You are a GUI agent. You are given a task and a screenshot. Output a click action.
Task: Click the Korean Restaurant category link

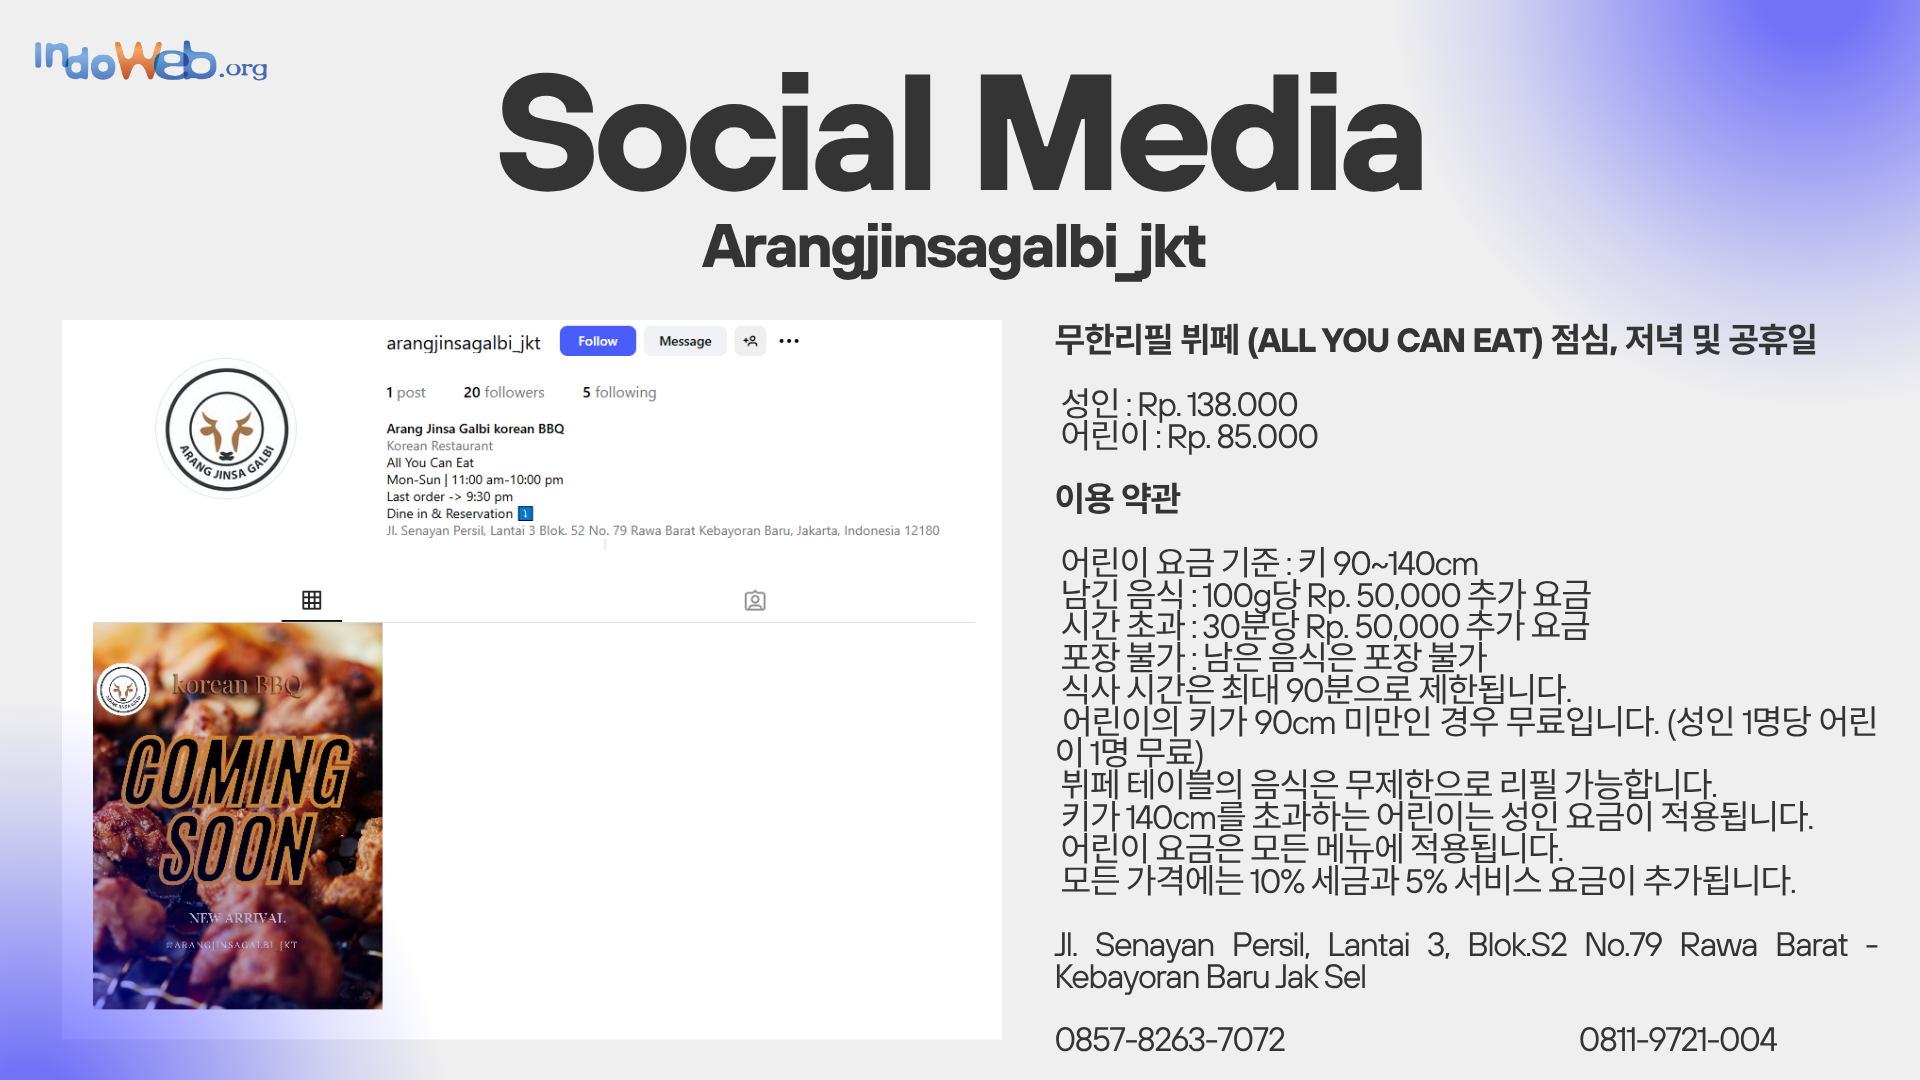click(440, 446)
